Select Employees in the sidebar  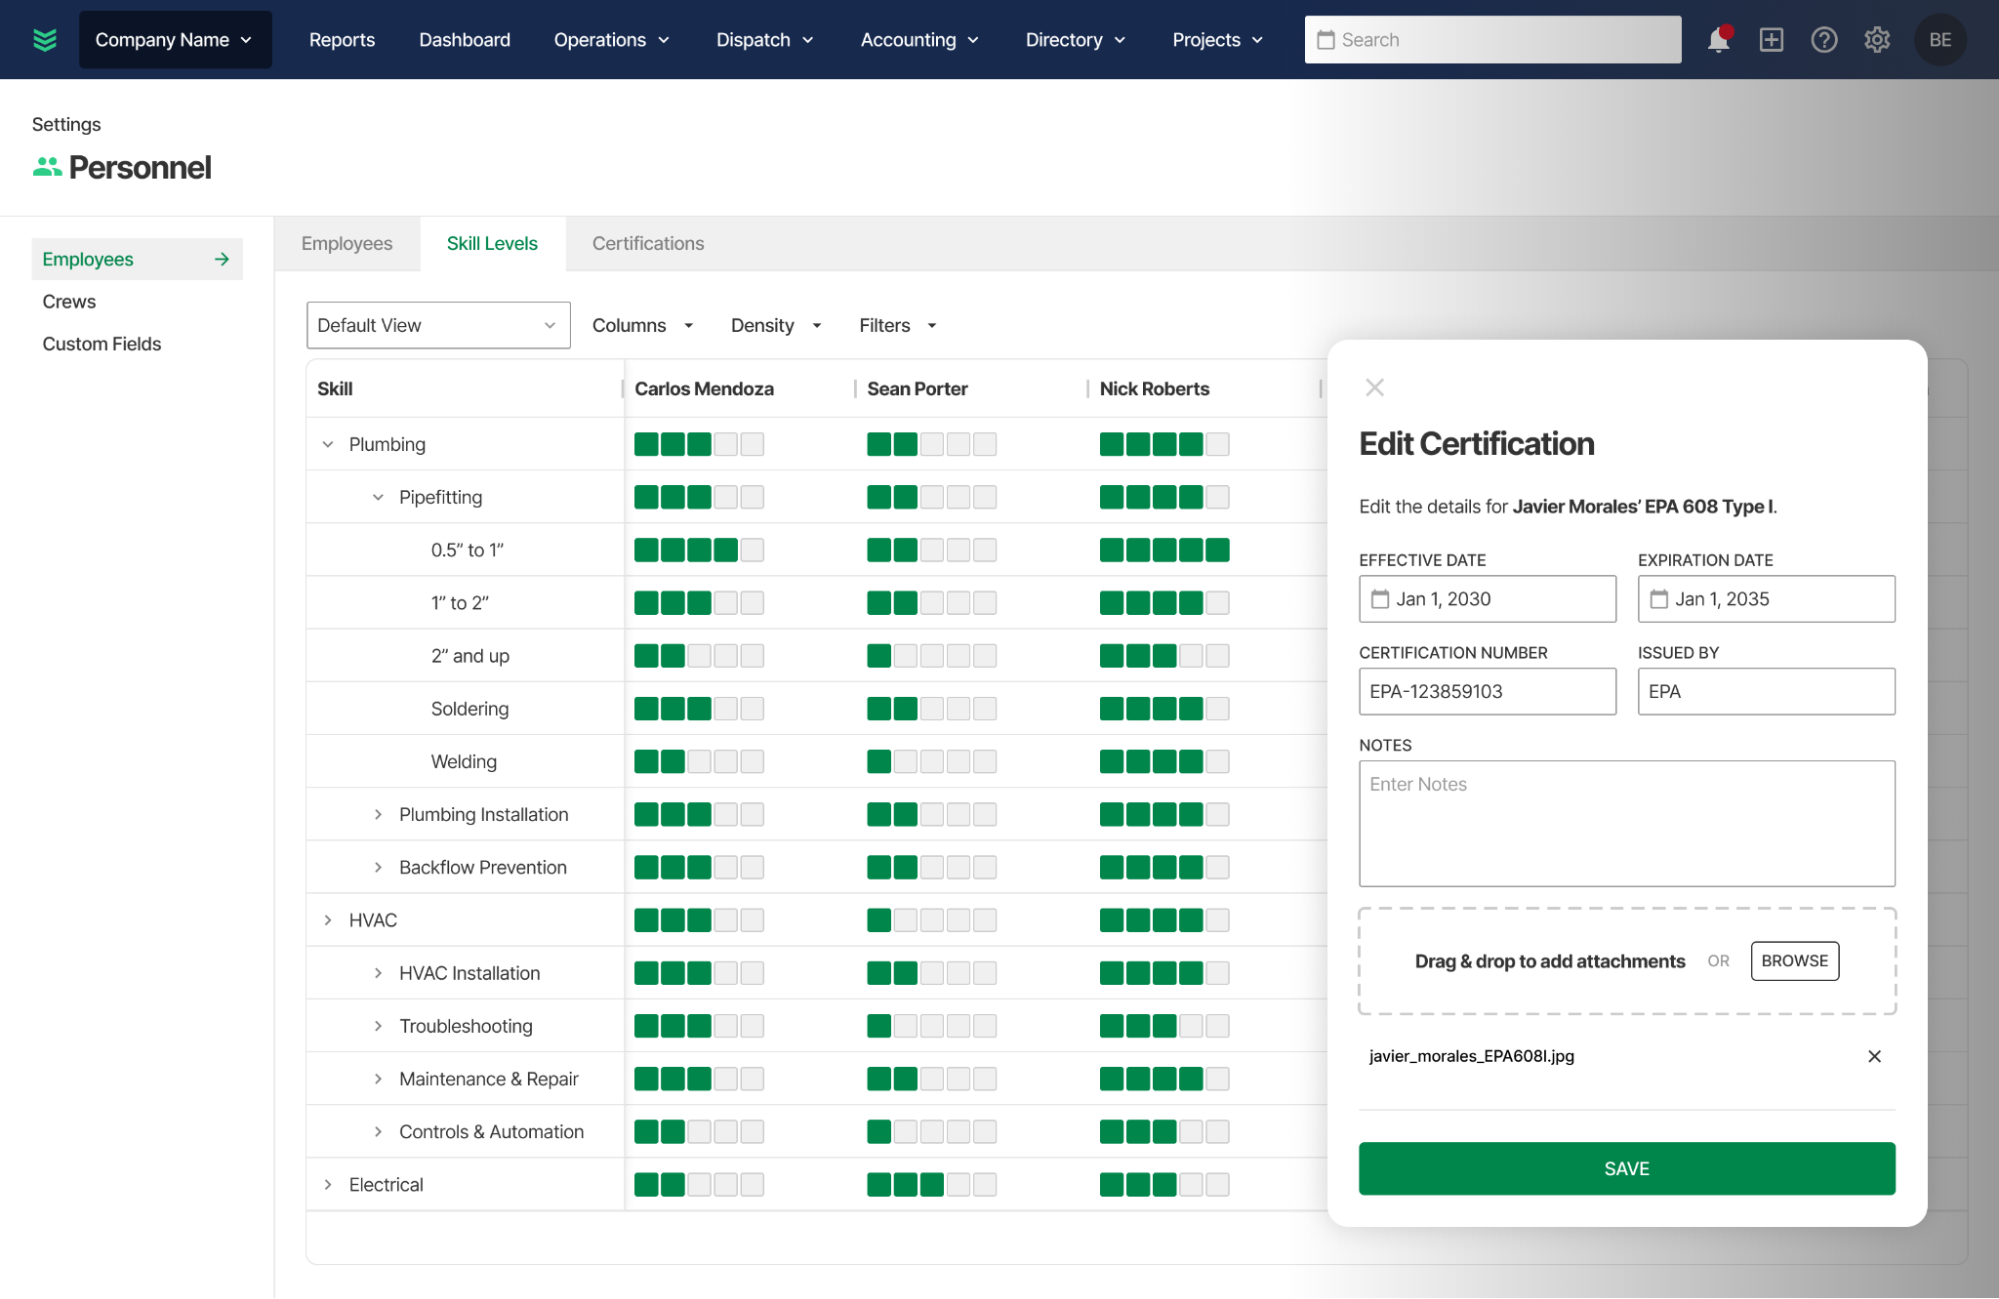click(137, 259)
